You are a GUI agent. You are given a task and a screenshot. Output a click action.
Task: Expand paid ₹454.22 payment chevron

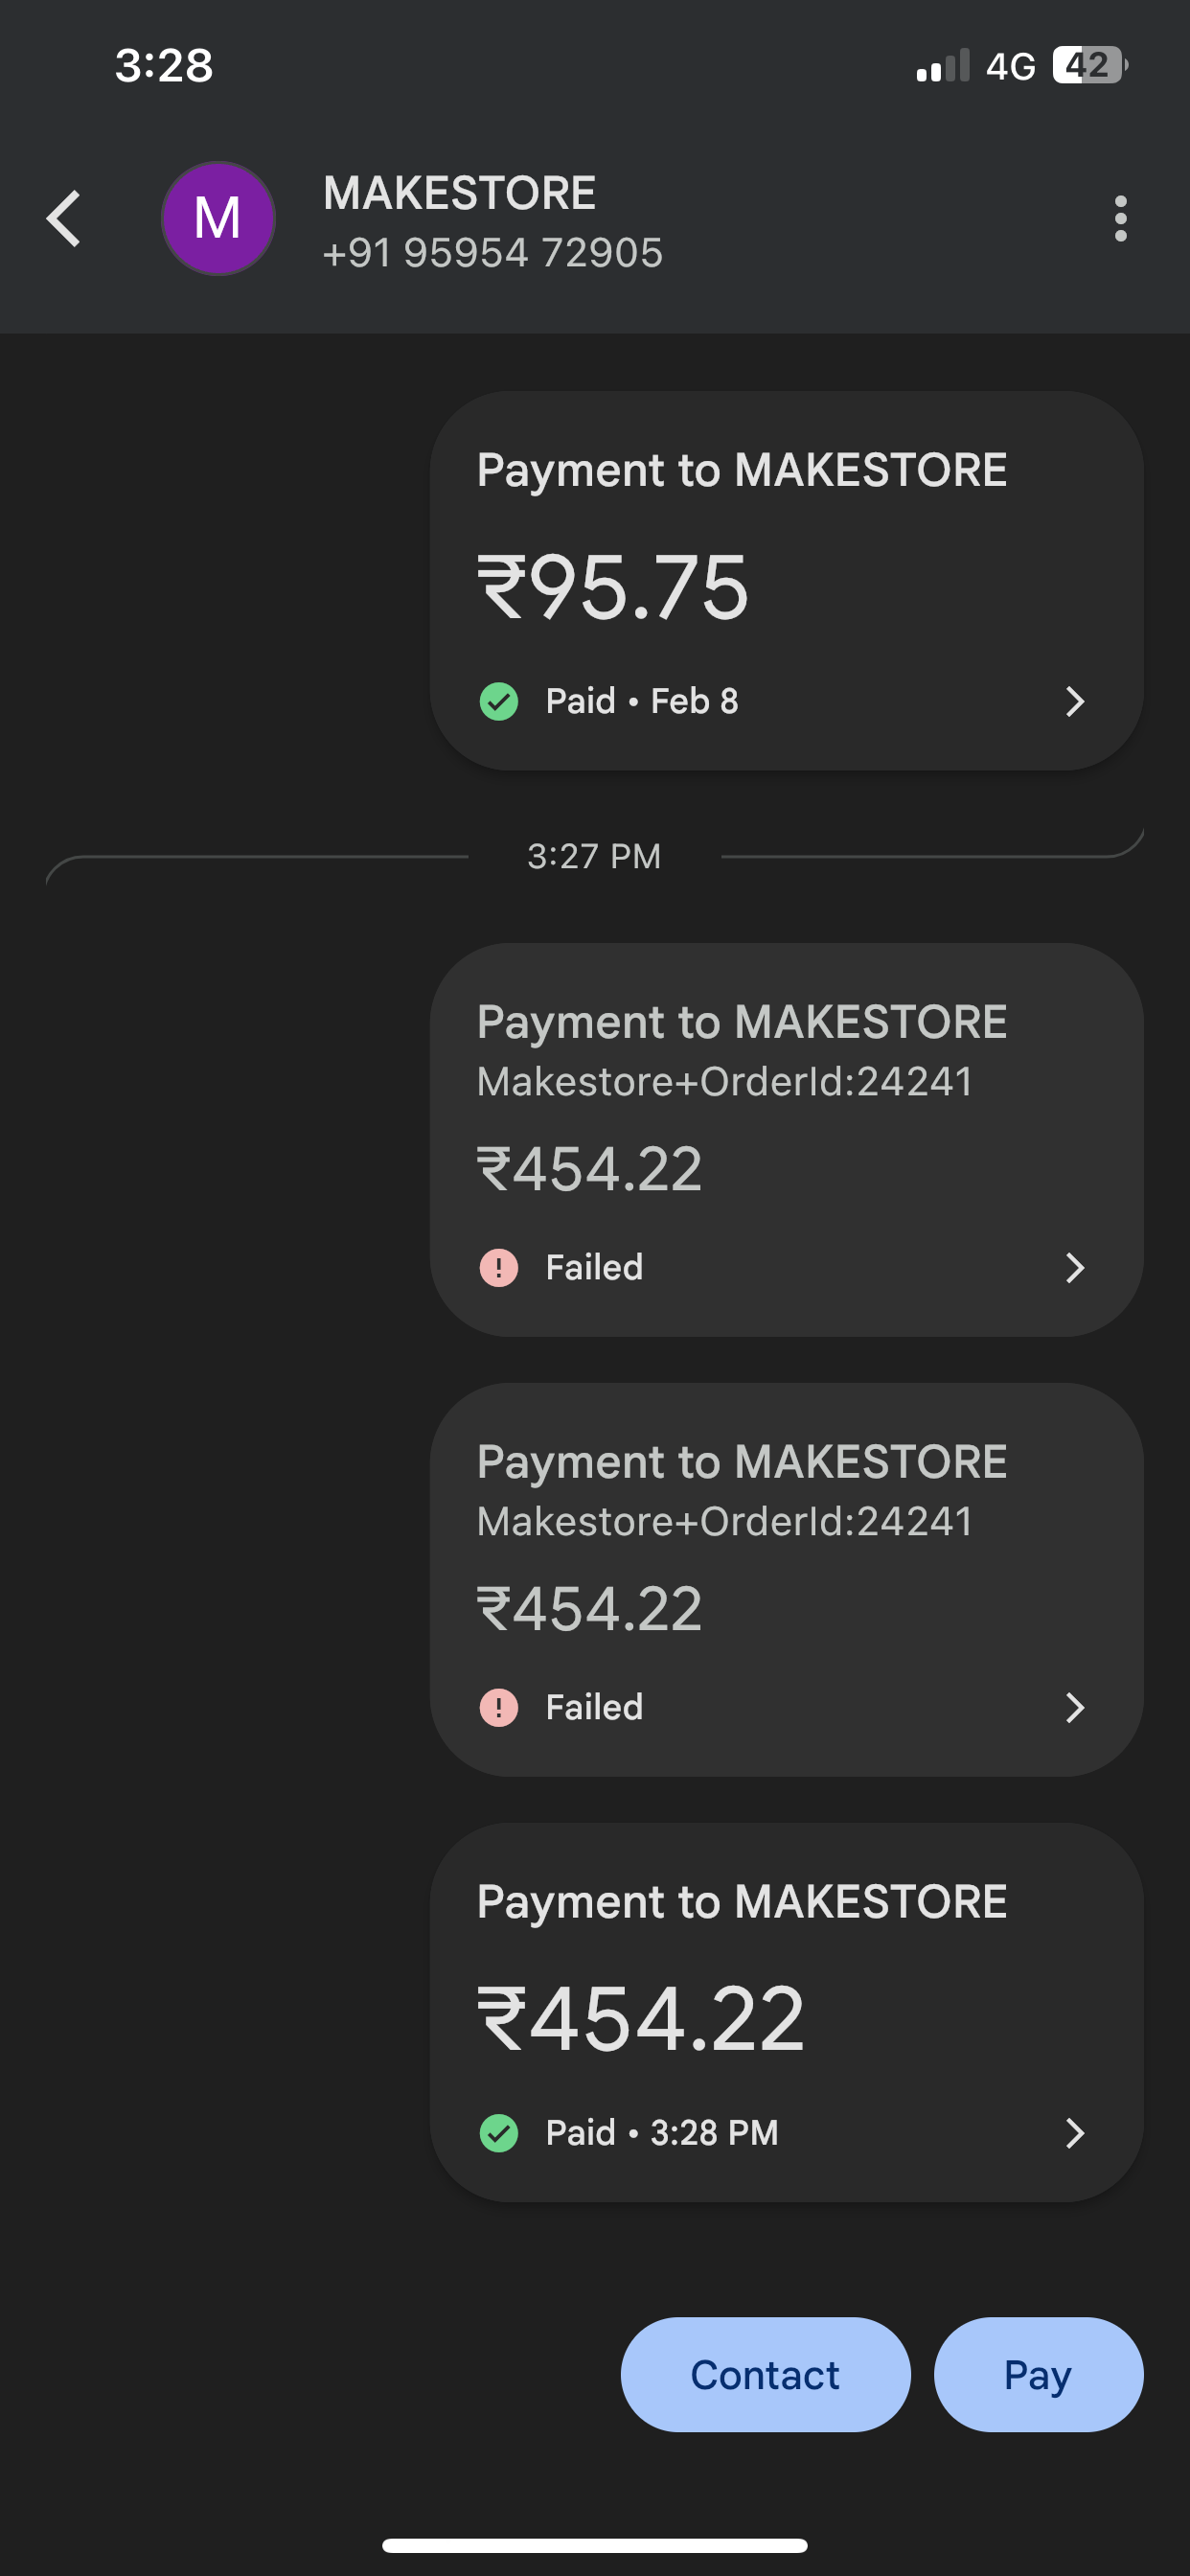1075,2133
